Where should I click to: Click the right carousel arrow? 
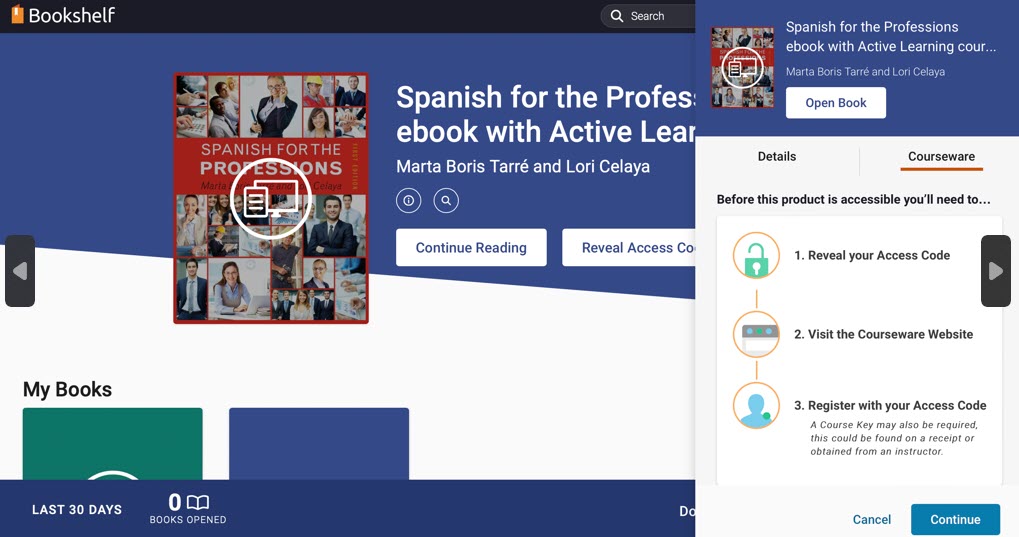point(995,271)
